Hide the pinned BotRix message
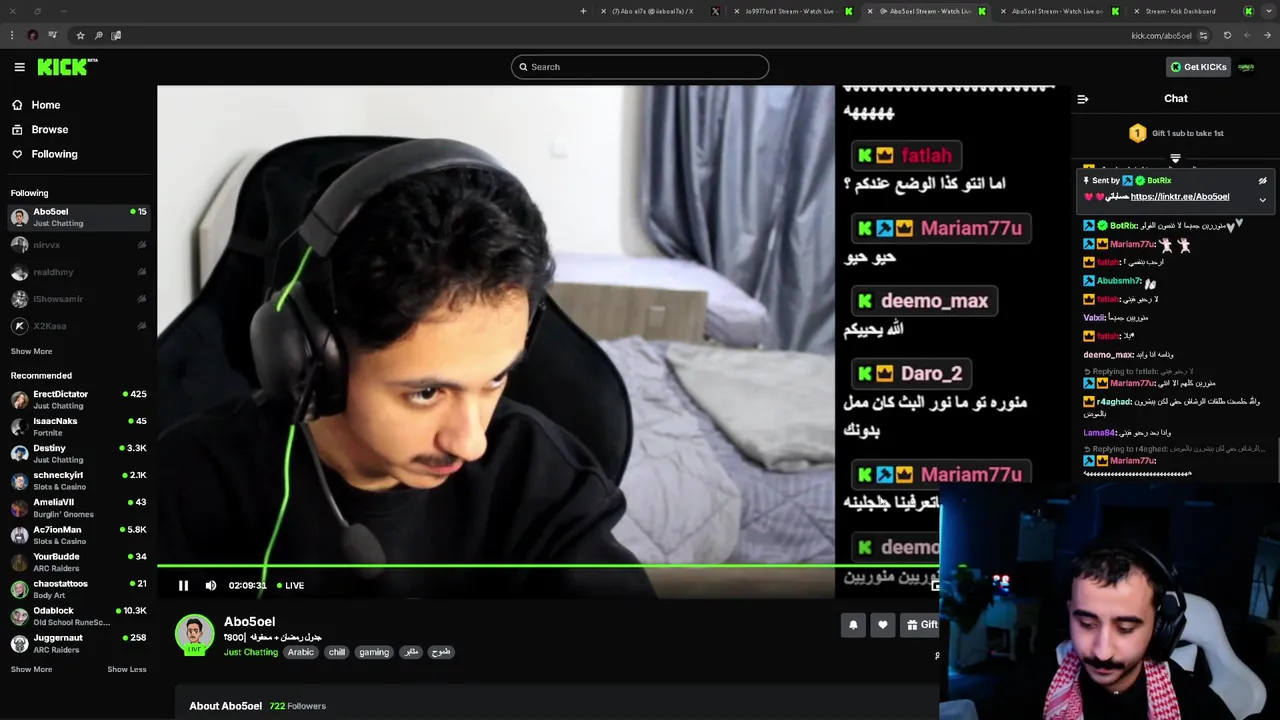Screen dimensions: 1280x720 [1262, 181]
